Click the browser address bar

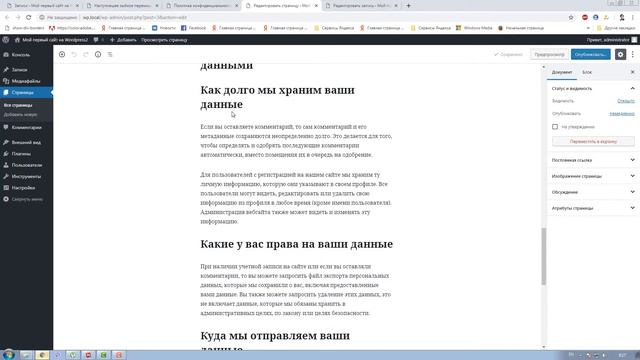(x=302, y=17)
